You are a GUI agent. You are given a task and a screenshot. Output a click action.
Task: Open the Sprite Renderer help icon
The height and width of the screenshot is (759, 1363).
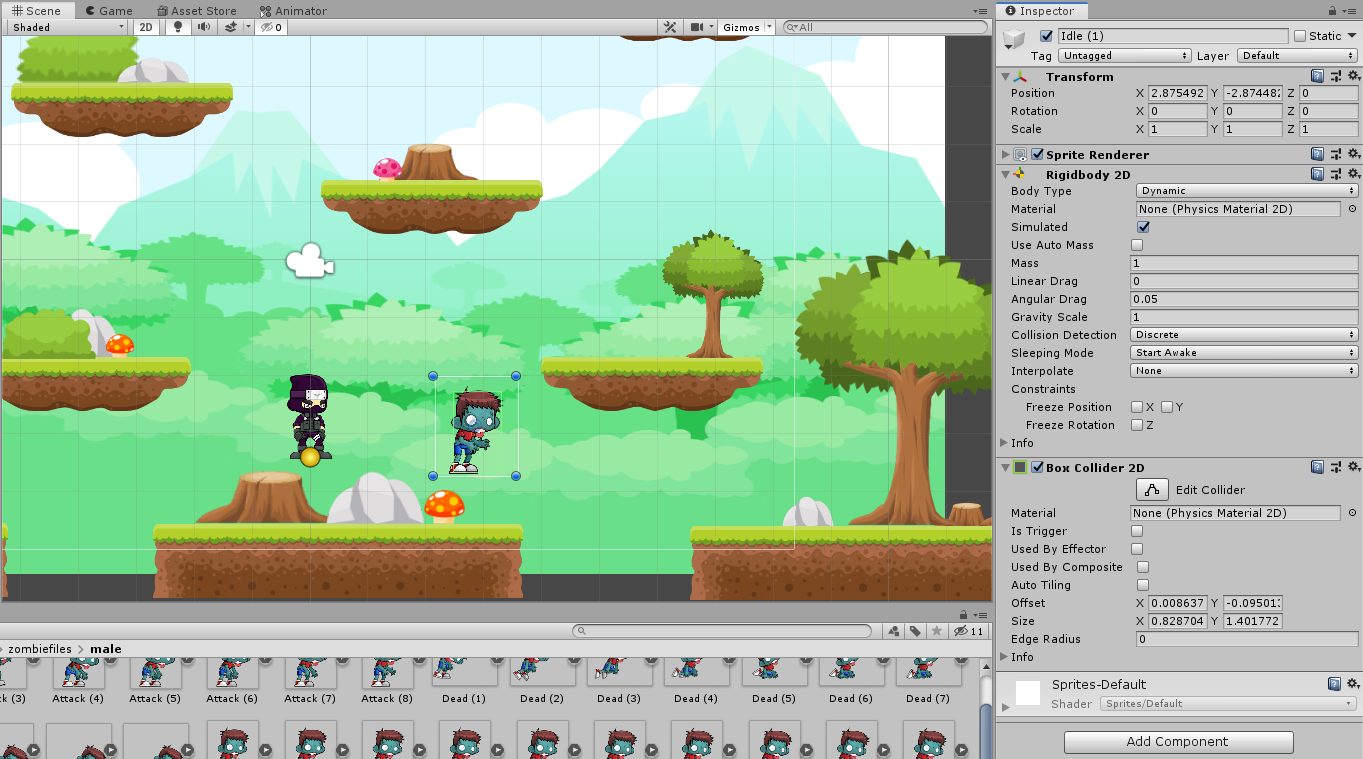click(x=1318, y=154)
